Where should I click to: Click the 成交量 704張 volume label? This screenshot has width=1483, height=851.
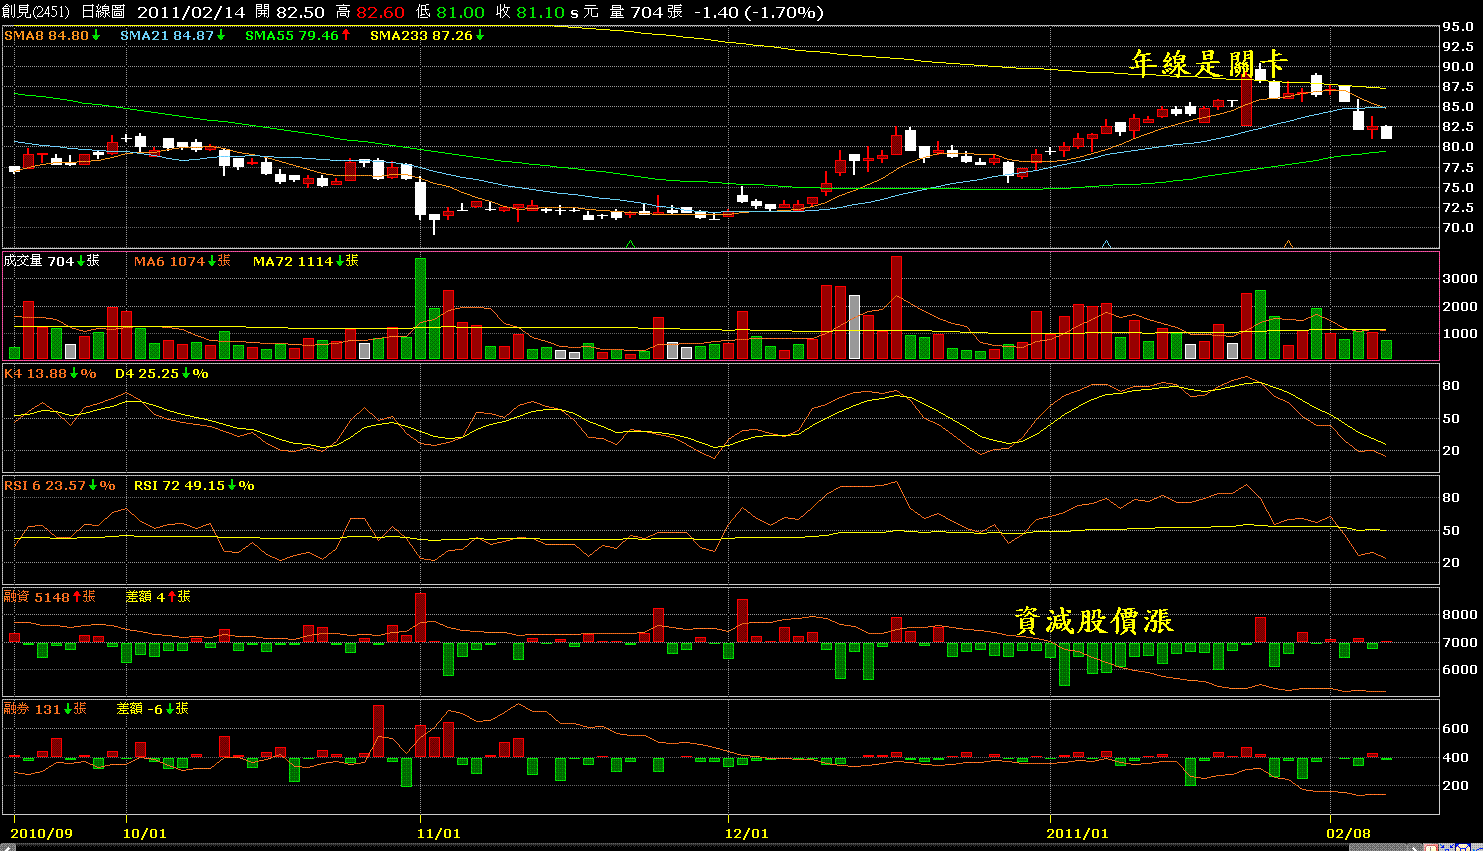click(52, 261)
